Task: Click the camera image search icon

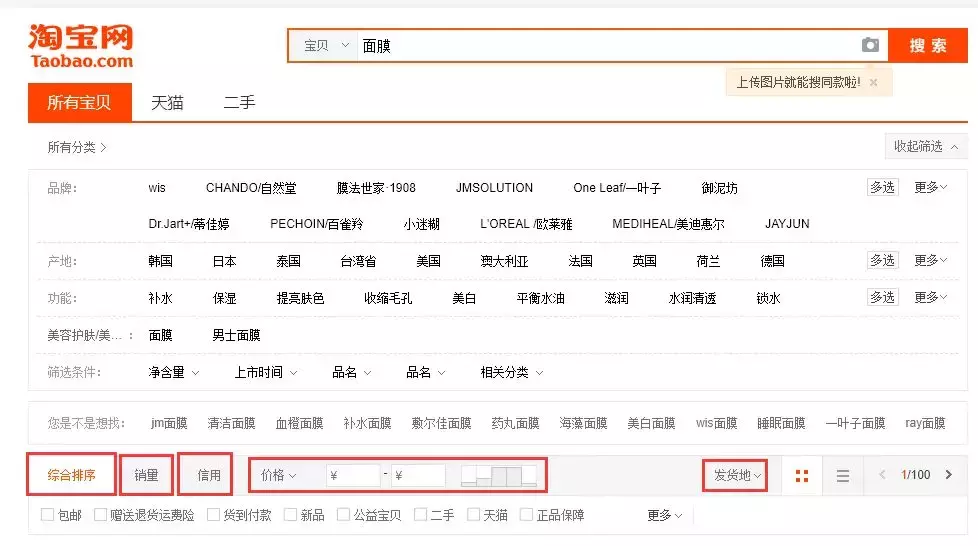Action: pyautogui.click(x=870, y=45)
